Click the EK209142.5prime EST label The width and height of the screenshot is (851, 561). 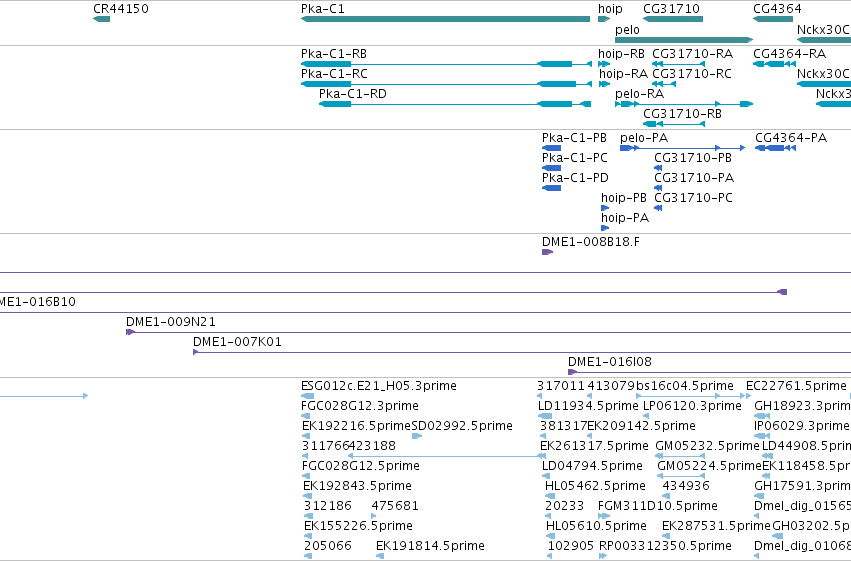tap(642, 426)
